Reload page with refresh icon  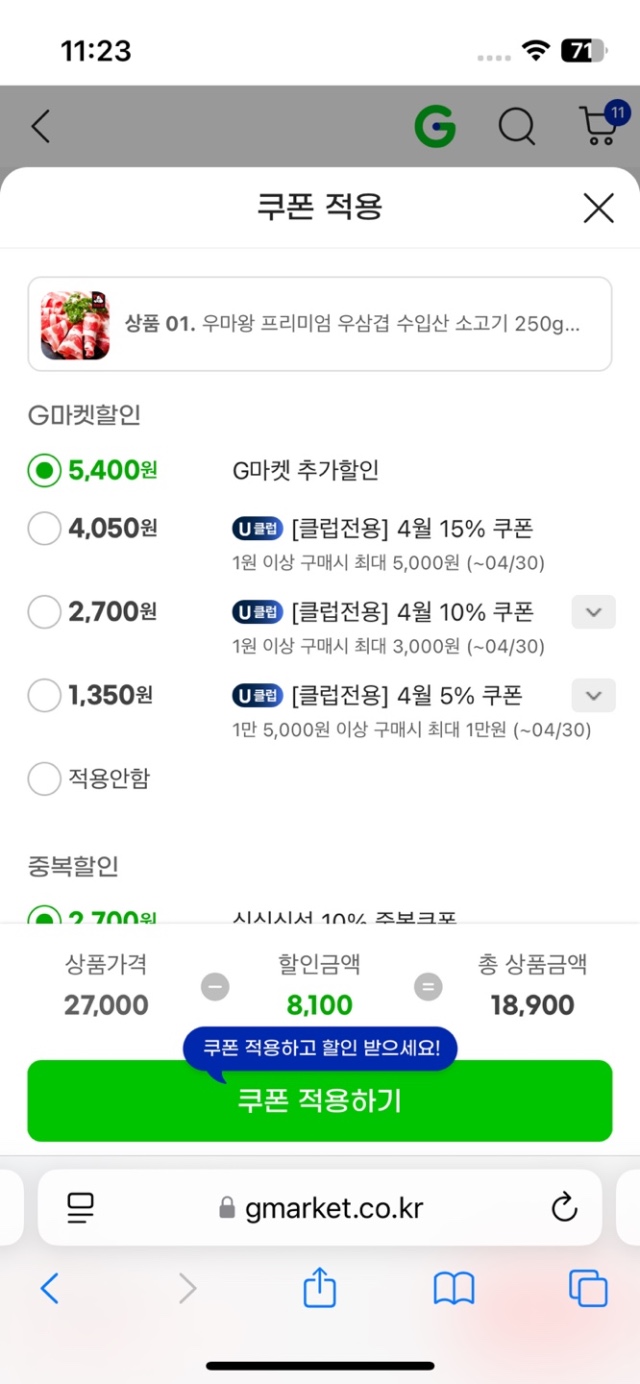point(565,1207)
